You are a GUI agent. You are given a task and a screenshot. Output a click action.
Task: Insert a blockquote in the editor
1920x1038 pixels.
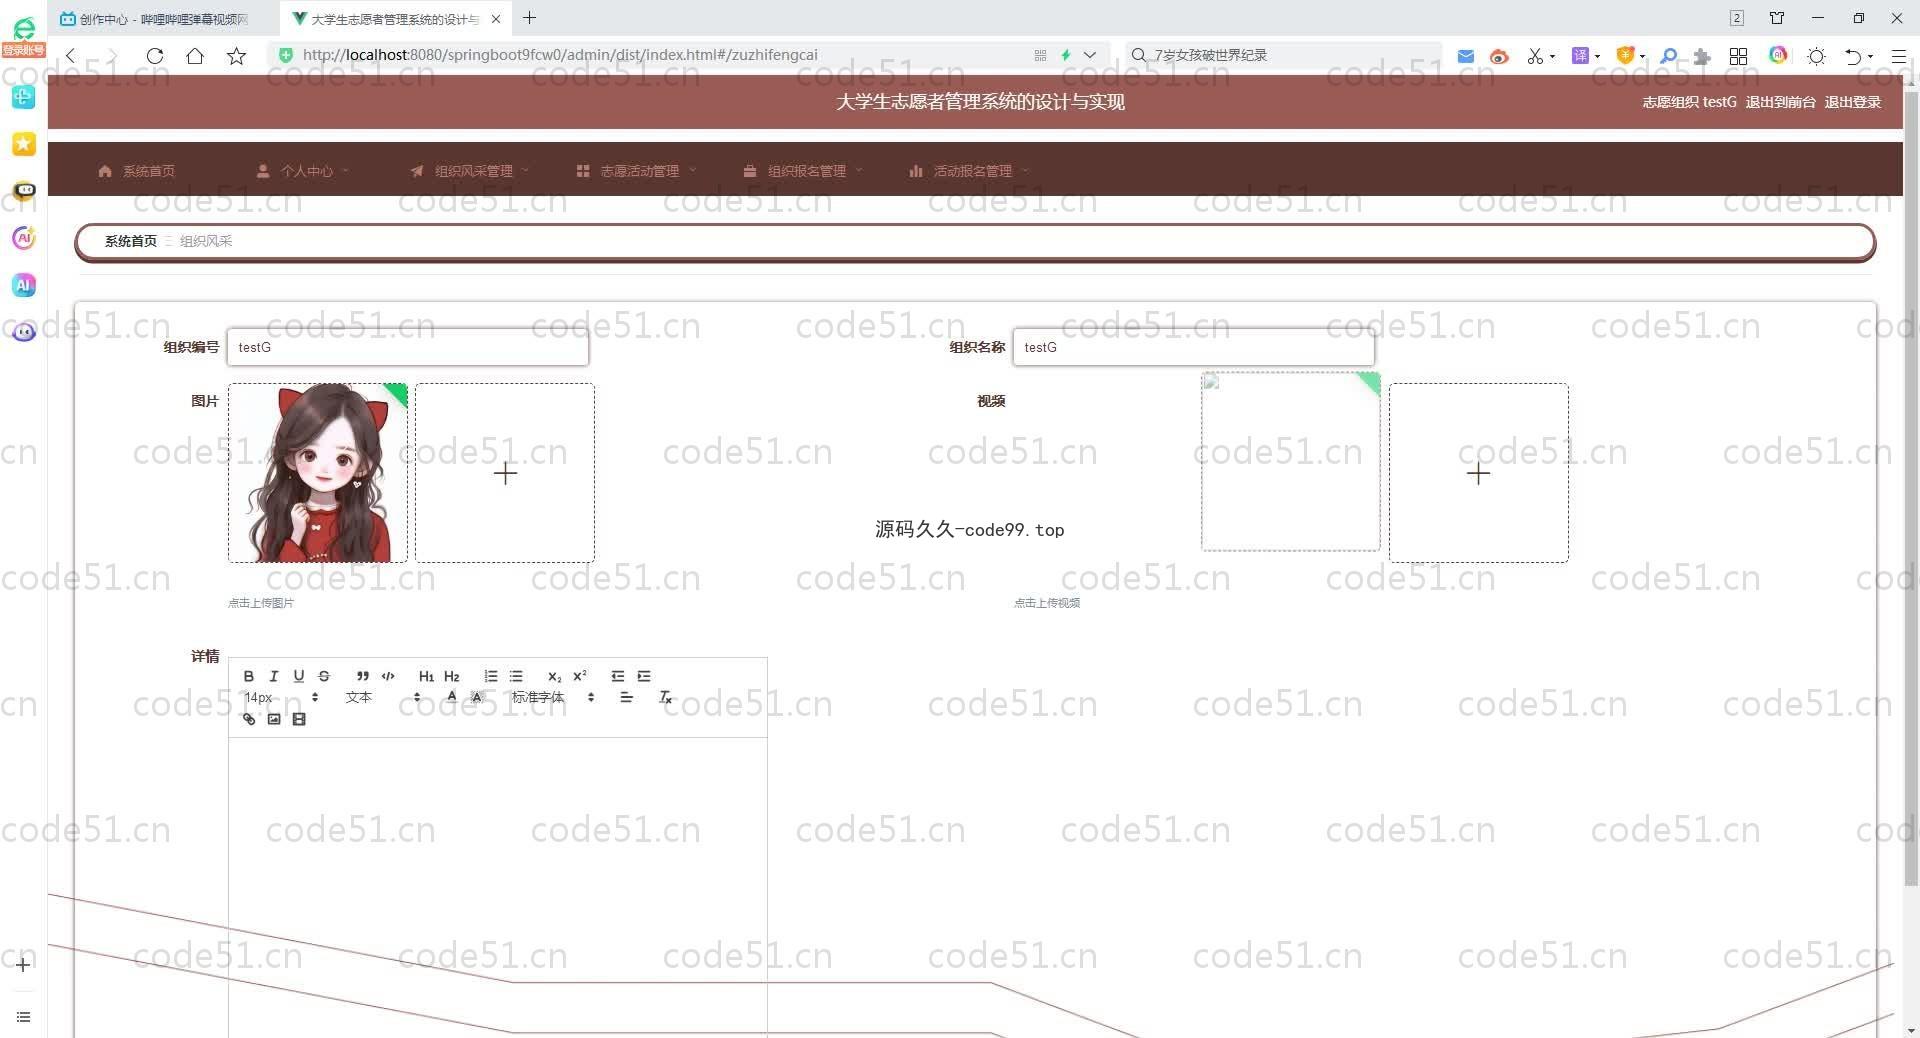tap(363, 676)
